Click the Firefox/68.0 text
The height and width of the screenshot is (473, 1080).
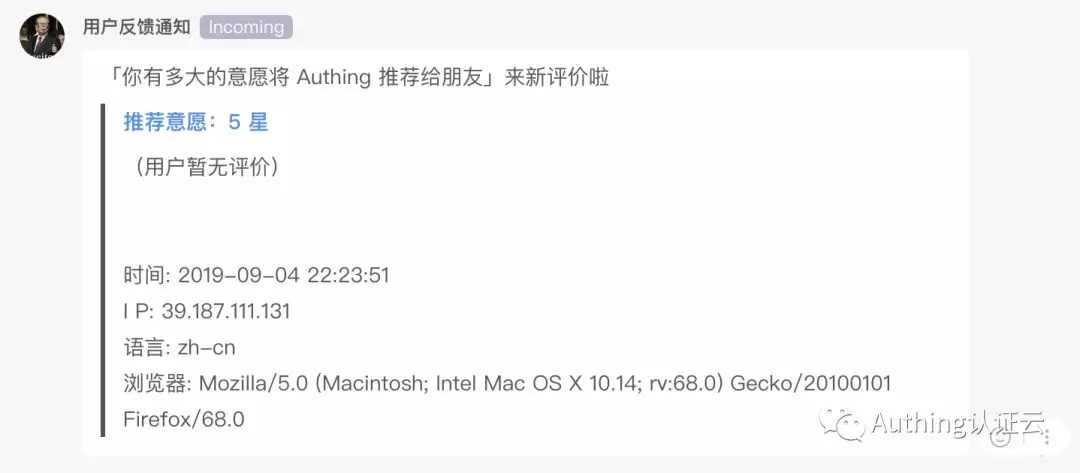click(x=184, y=419)
